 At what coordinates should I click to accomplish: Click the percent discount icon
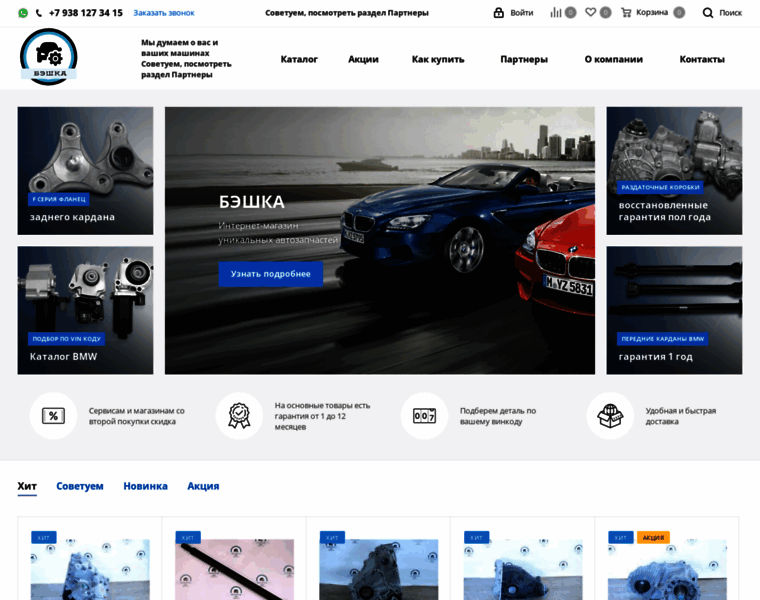coord(53,416)
